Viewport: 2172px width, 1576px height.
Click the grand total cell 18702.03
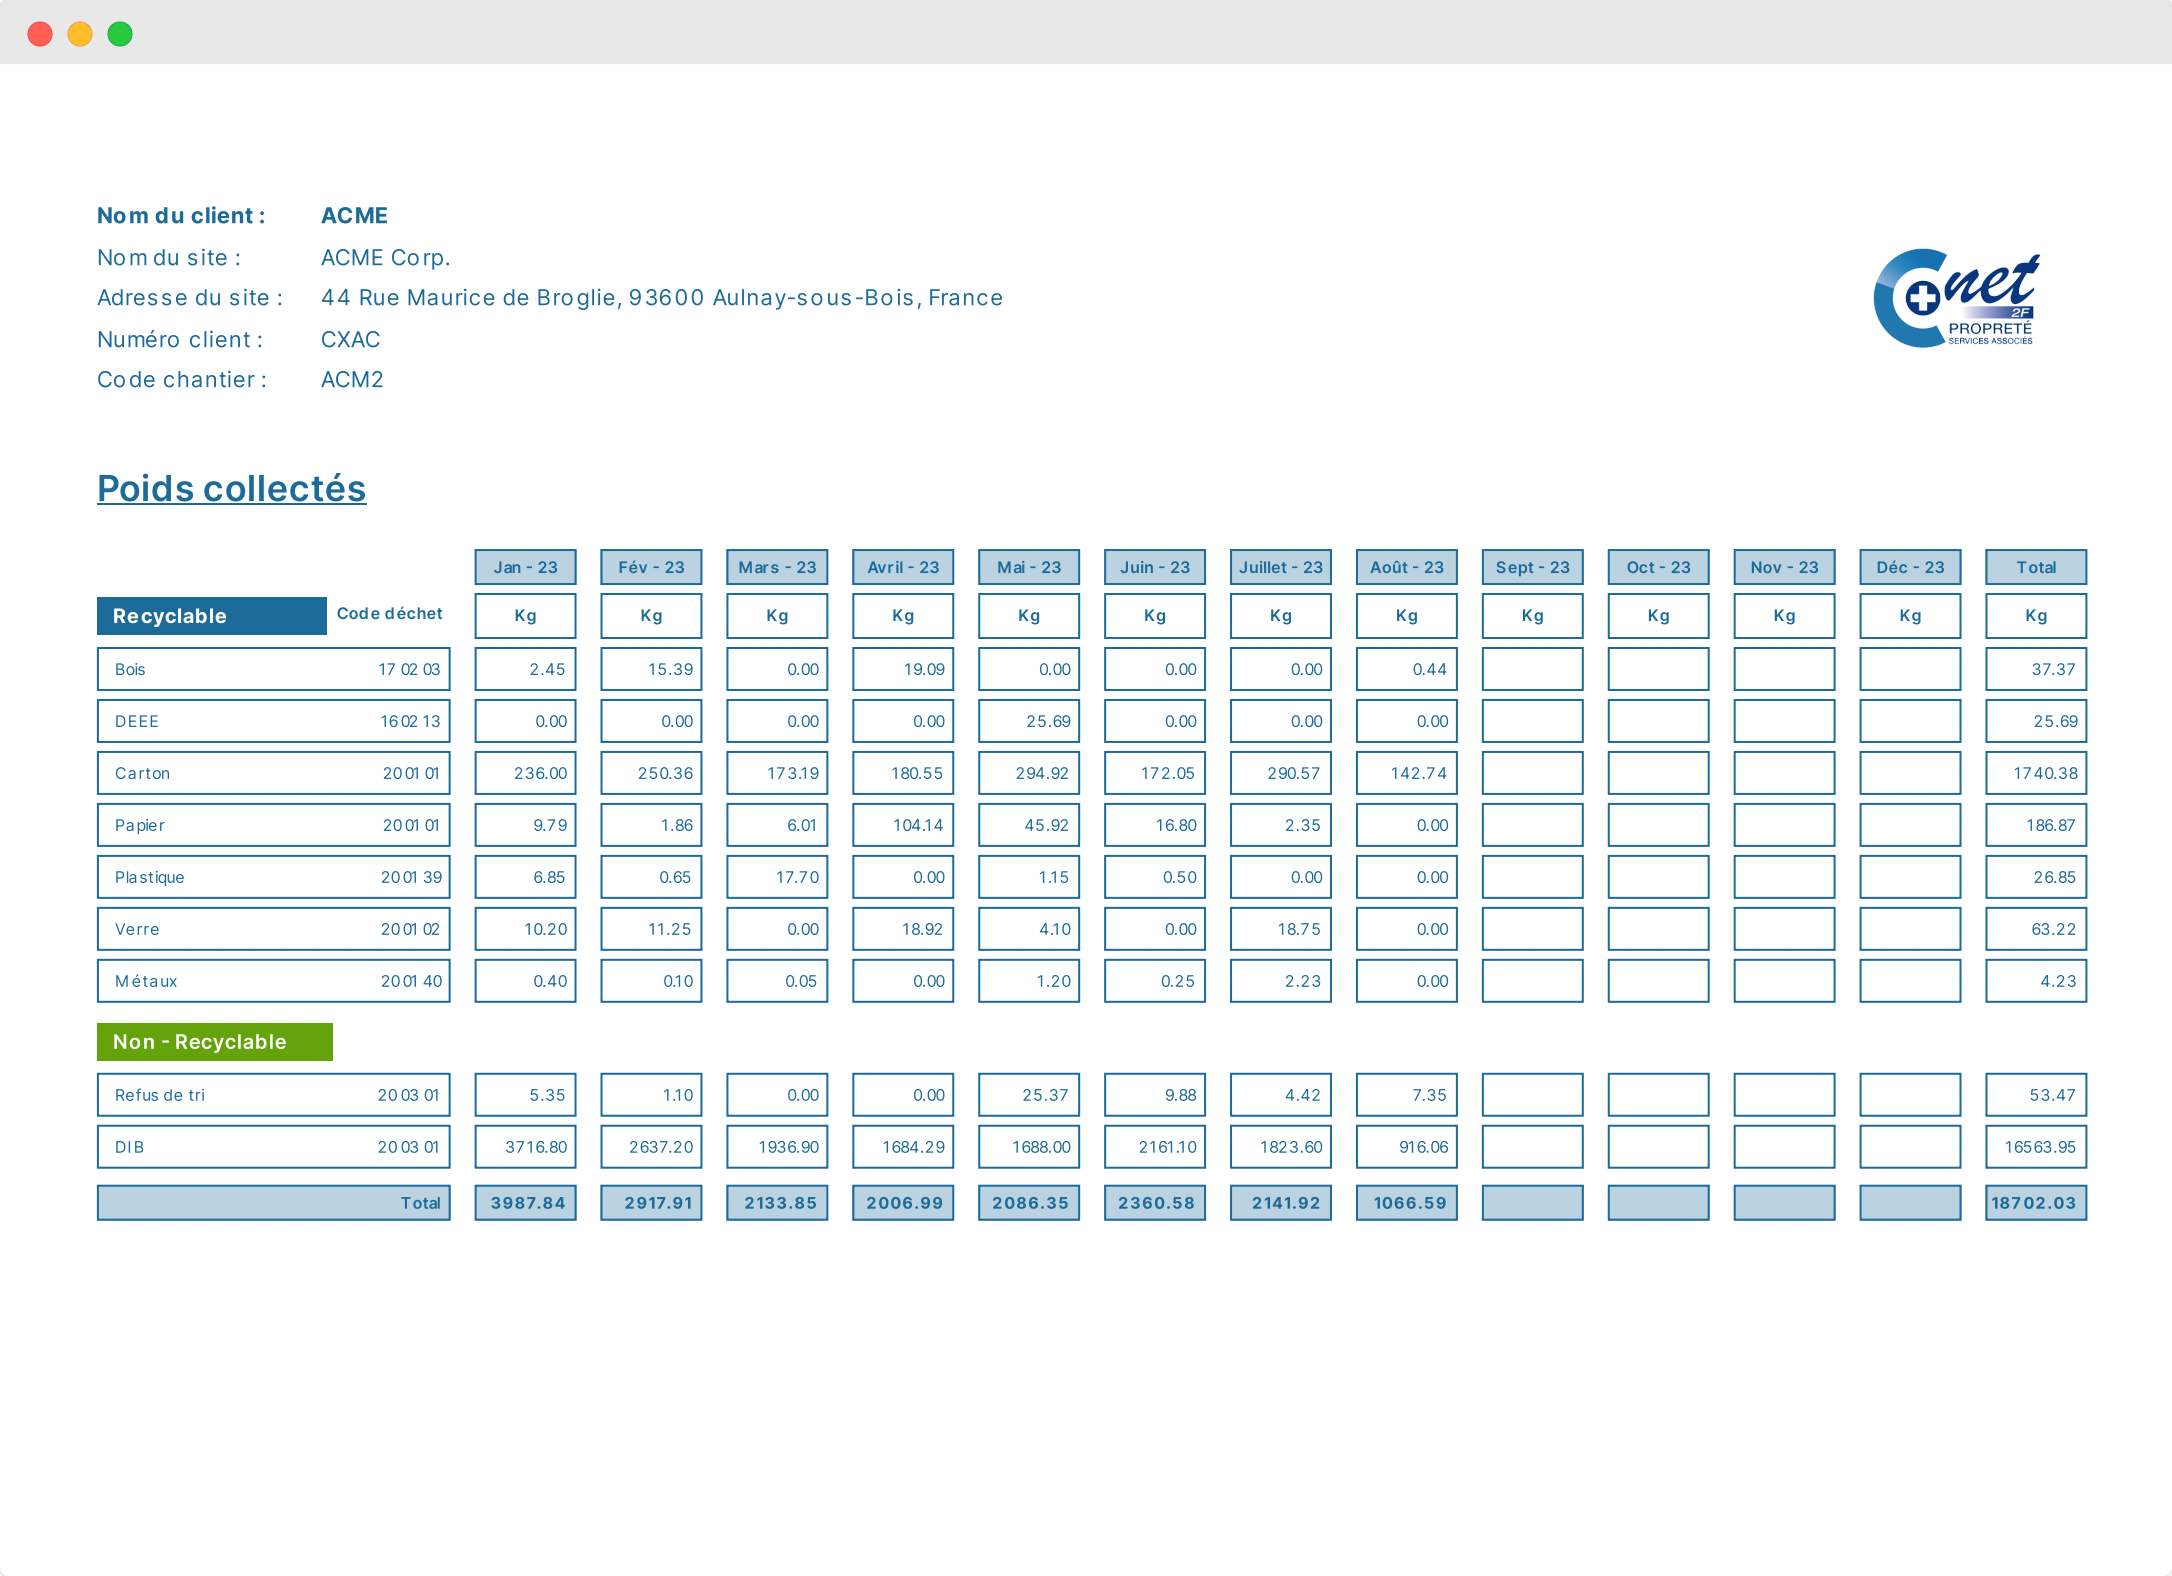(2035, 1203)
